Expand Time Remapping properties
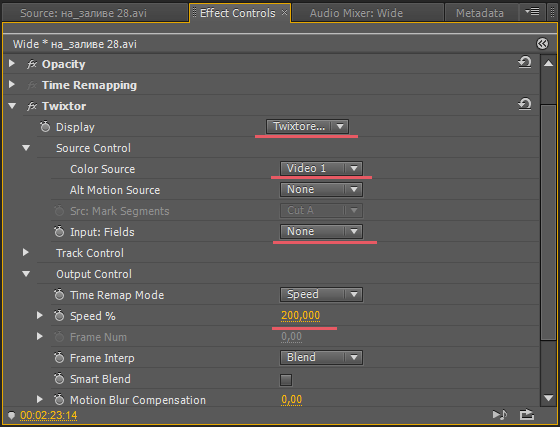This screenshot has width=560, height=427. click(x=12, y=85)
